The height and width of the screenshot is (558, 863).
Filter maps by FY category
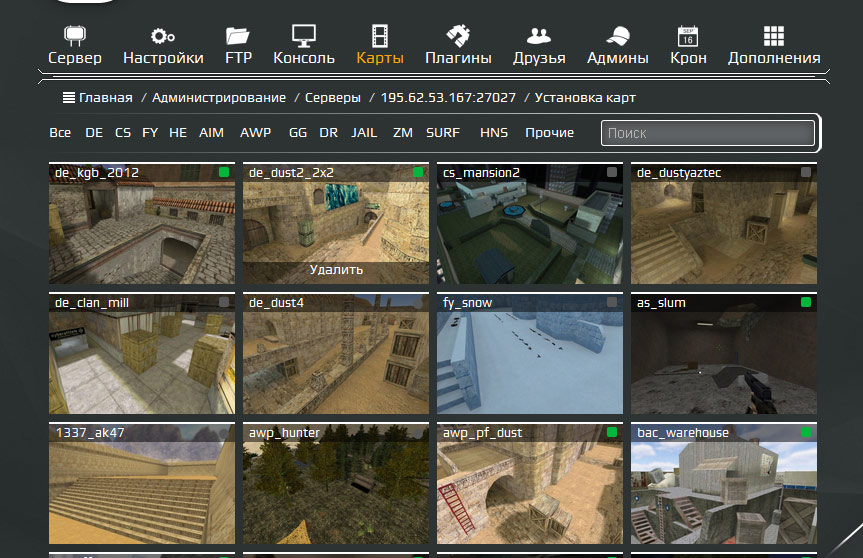(150, 133)
